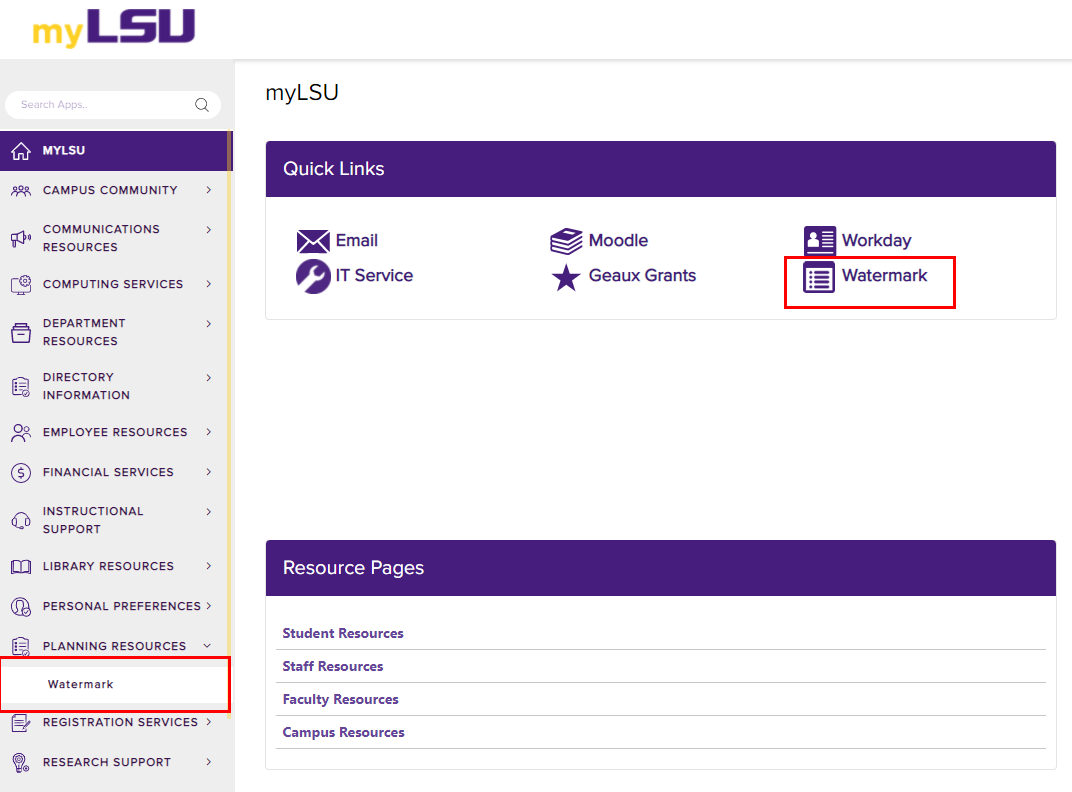The image size is (1072, 792).
Task: Expand Department Resources chevron
Action: click(x=209, y=324)
